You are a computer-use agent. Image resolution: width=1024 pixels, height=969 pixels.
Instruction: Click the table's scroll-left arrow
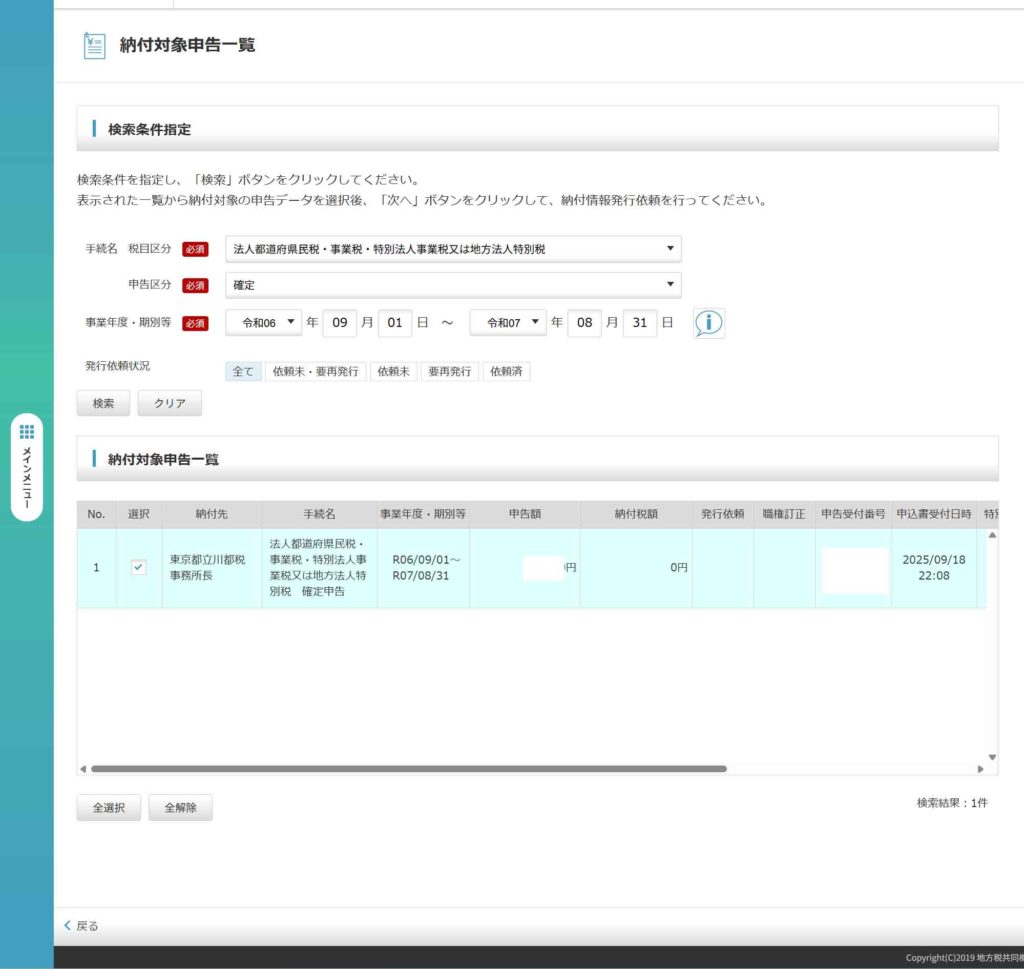(83, 769)
